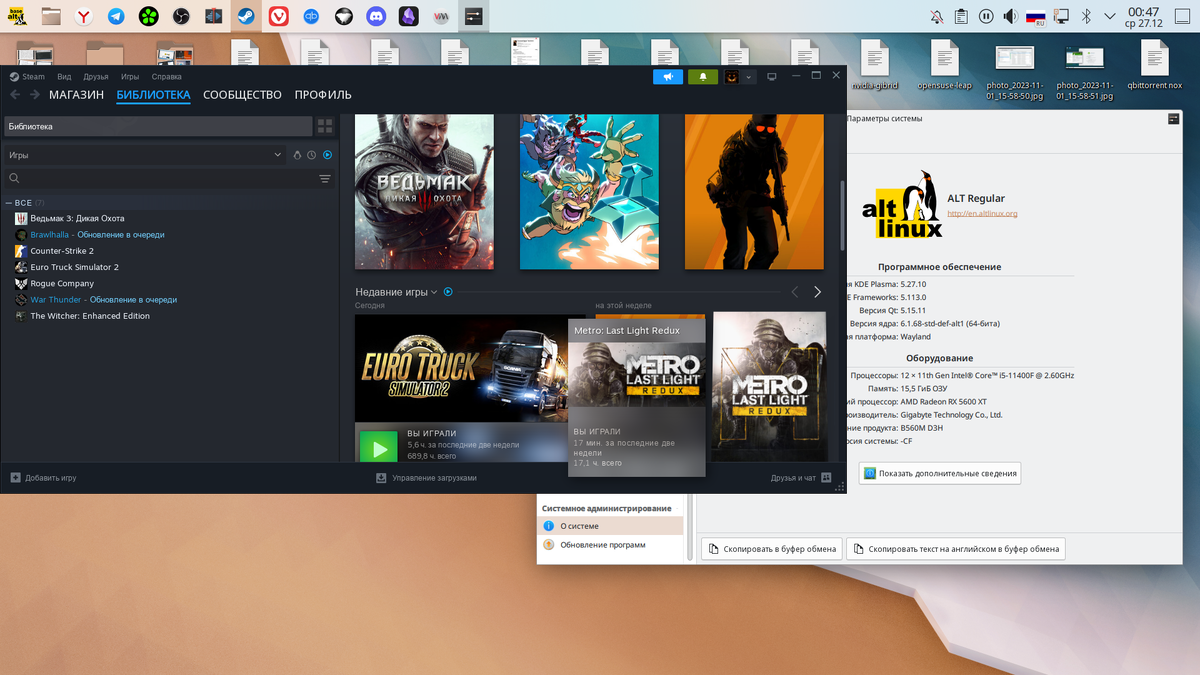Click Скопировать в буфер обмена button
This screenshot has height=675, width=1200.
(772, 549)
